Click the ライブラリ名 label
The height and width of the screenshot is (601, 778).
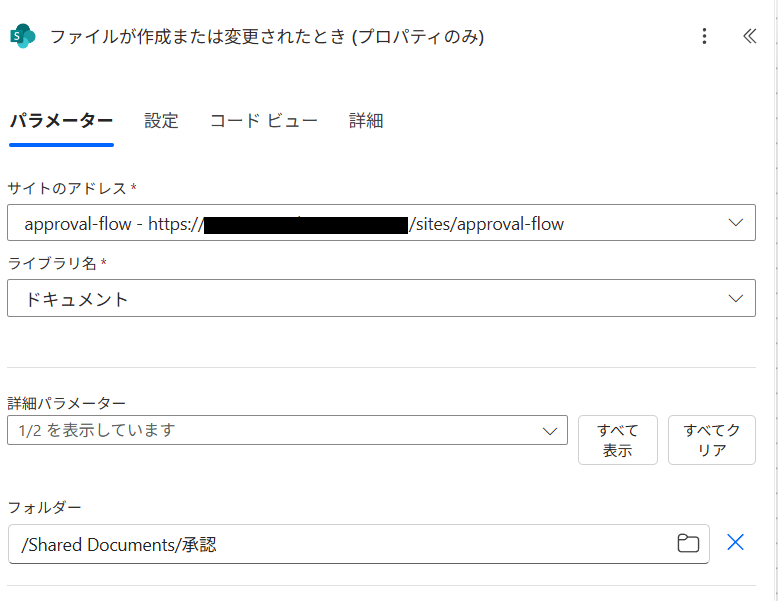[52, 263]
